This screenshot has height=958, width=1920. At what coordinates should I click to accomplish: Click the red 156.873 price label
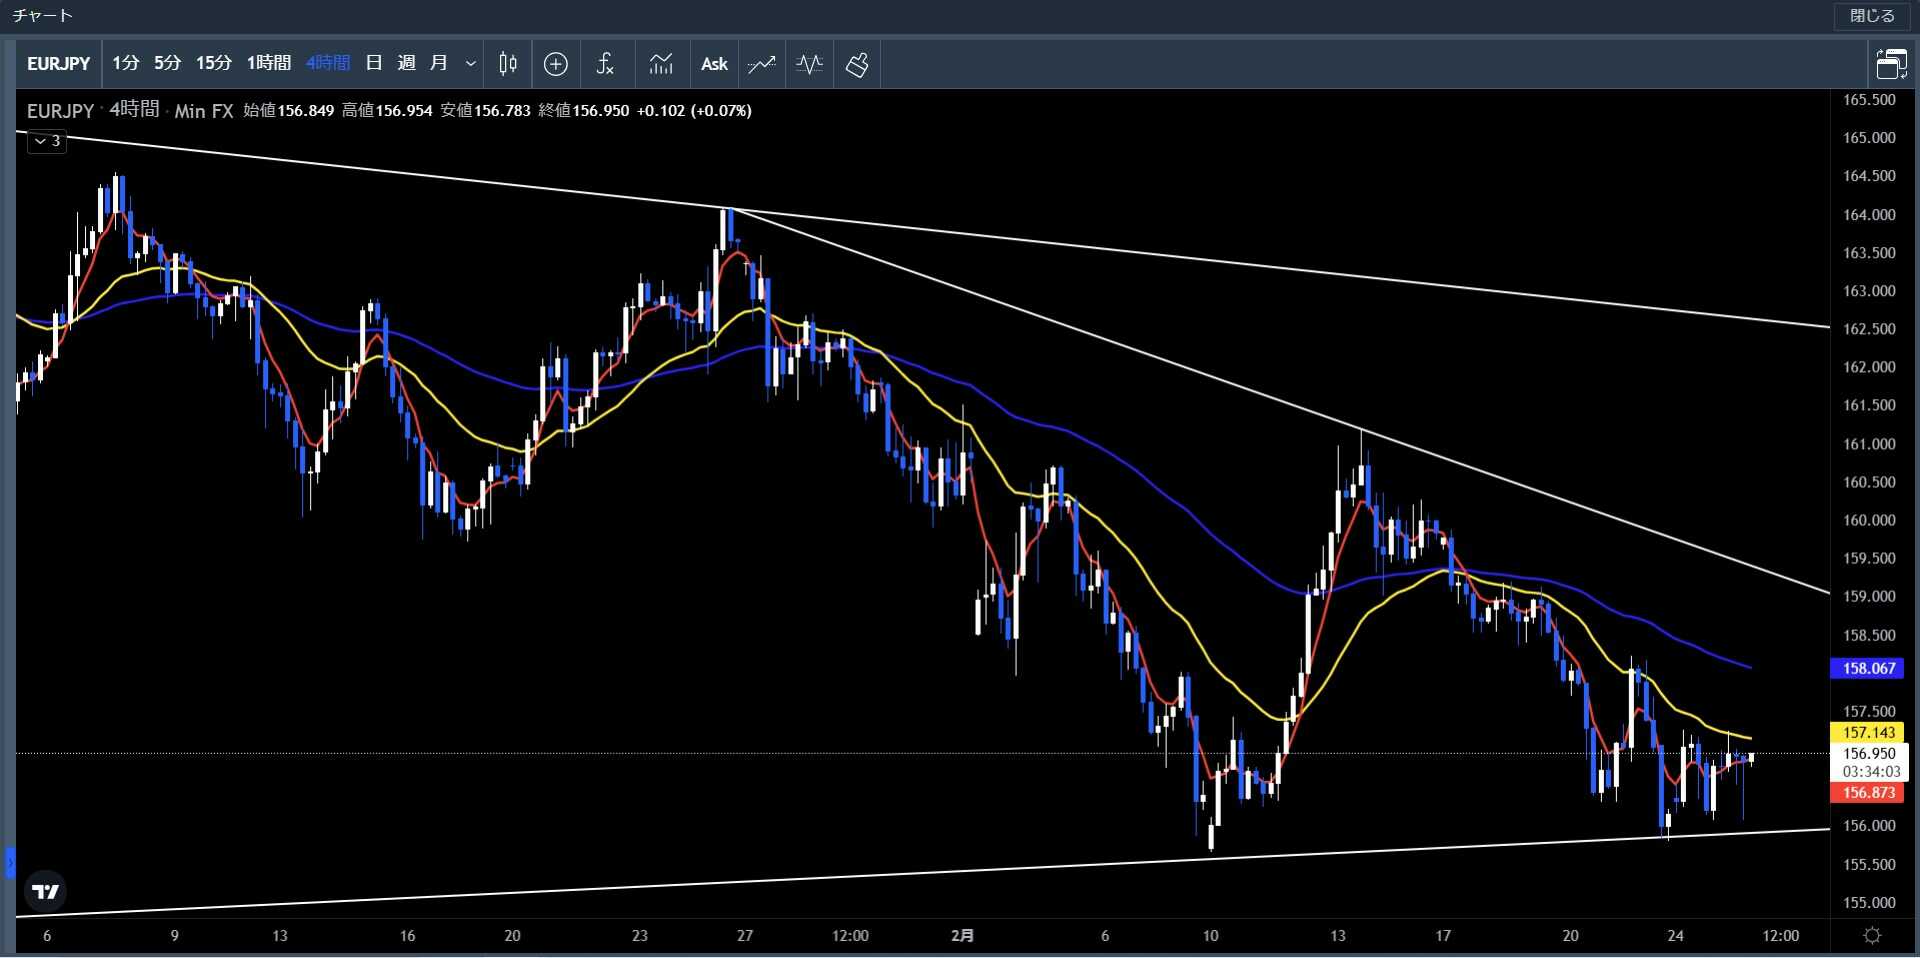point(1869,792)
